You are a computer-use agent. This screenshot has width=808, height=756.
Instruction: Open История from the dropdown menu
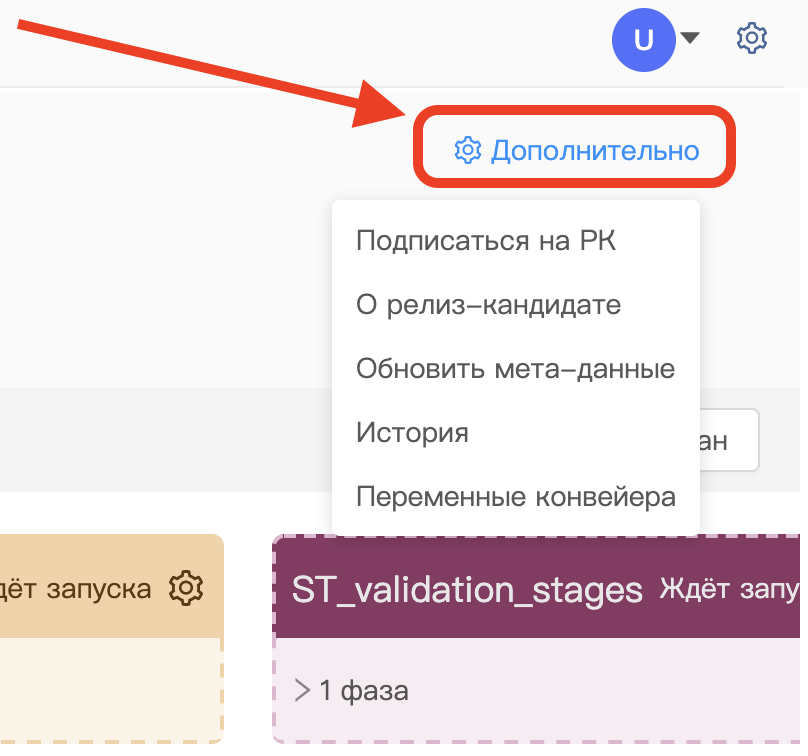[x=412, y=433]
